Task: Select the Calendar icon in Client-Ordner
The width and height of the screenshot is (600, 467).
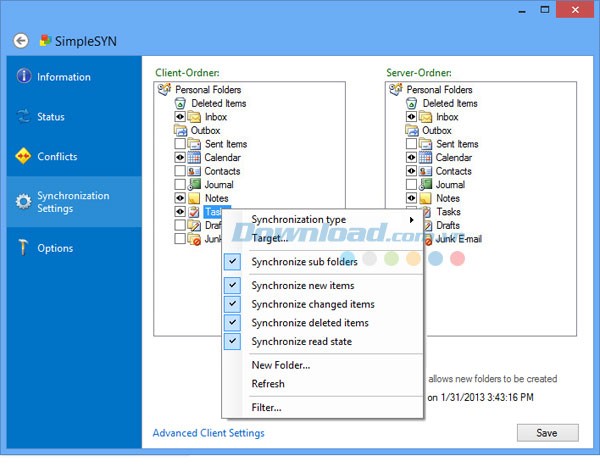Action: [196, 158]
